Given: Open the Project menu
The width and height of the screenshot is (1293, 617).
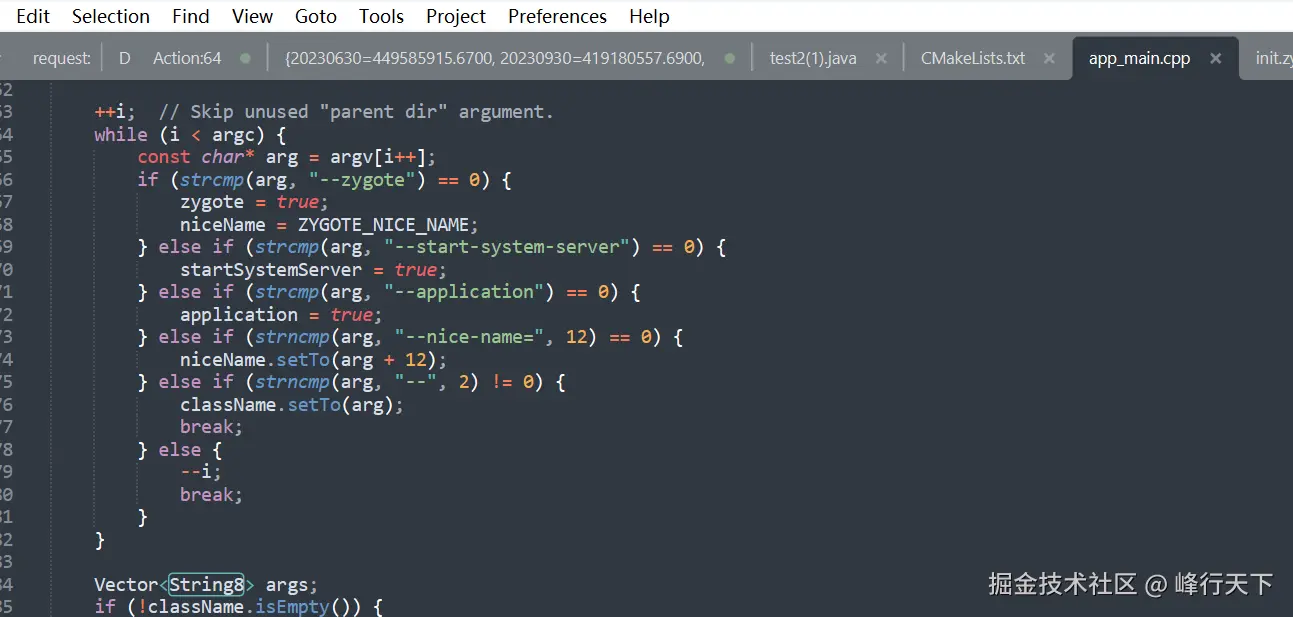Looking at the screenshot, I should (x=456, y=16).
